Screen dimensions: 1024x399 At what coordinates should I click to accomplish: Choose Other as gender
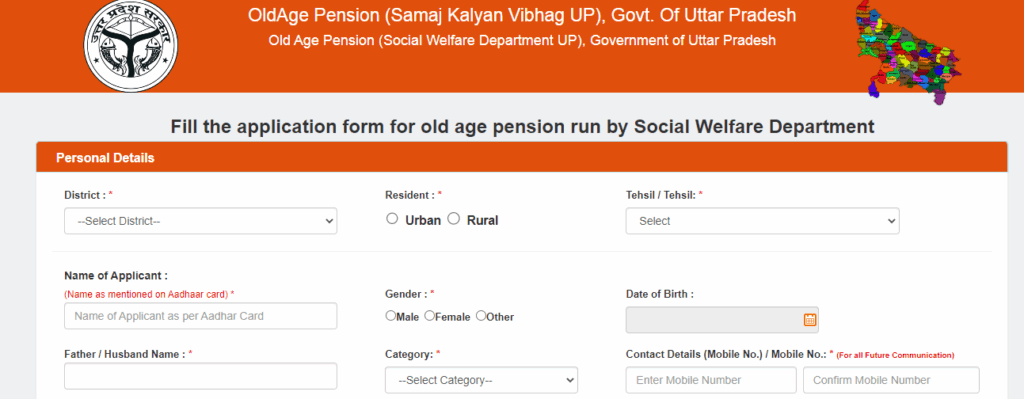pos(481,315)
